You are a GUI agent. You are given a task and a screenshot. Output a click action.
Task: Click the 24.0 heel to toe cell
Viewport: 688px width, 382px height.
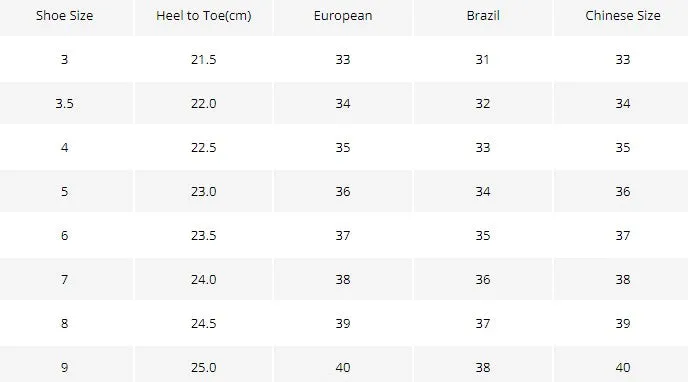204,279
